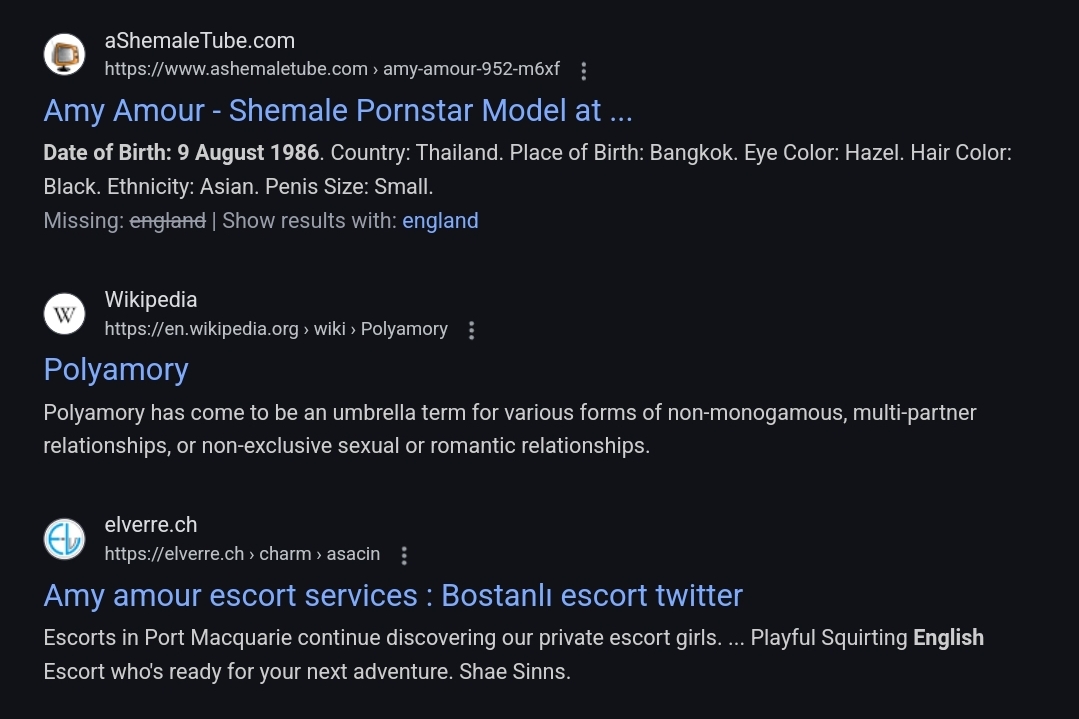Open the 'Amy Amour - Shemale Pornstar Model' result title
1079x719 pixels.
(x=338, y=111)
